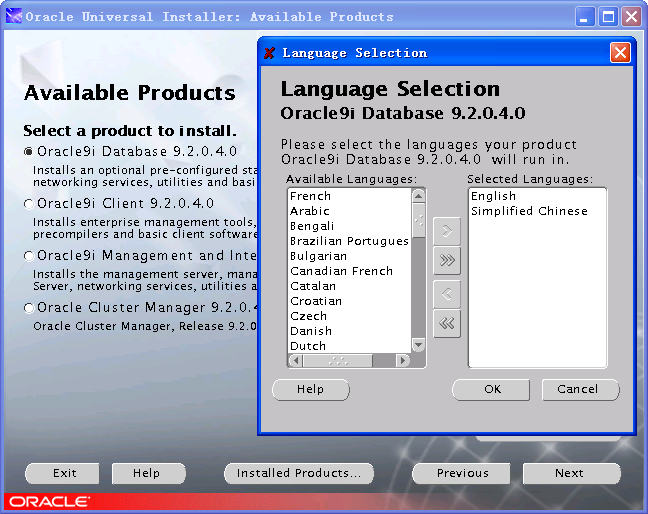Click right arrow of horizontal language scrollbar
The image size is (648, 514).
[x=403, y=360]
